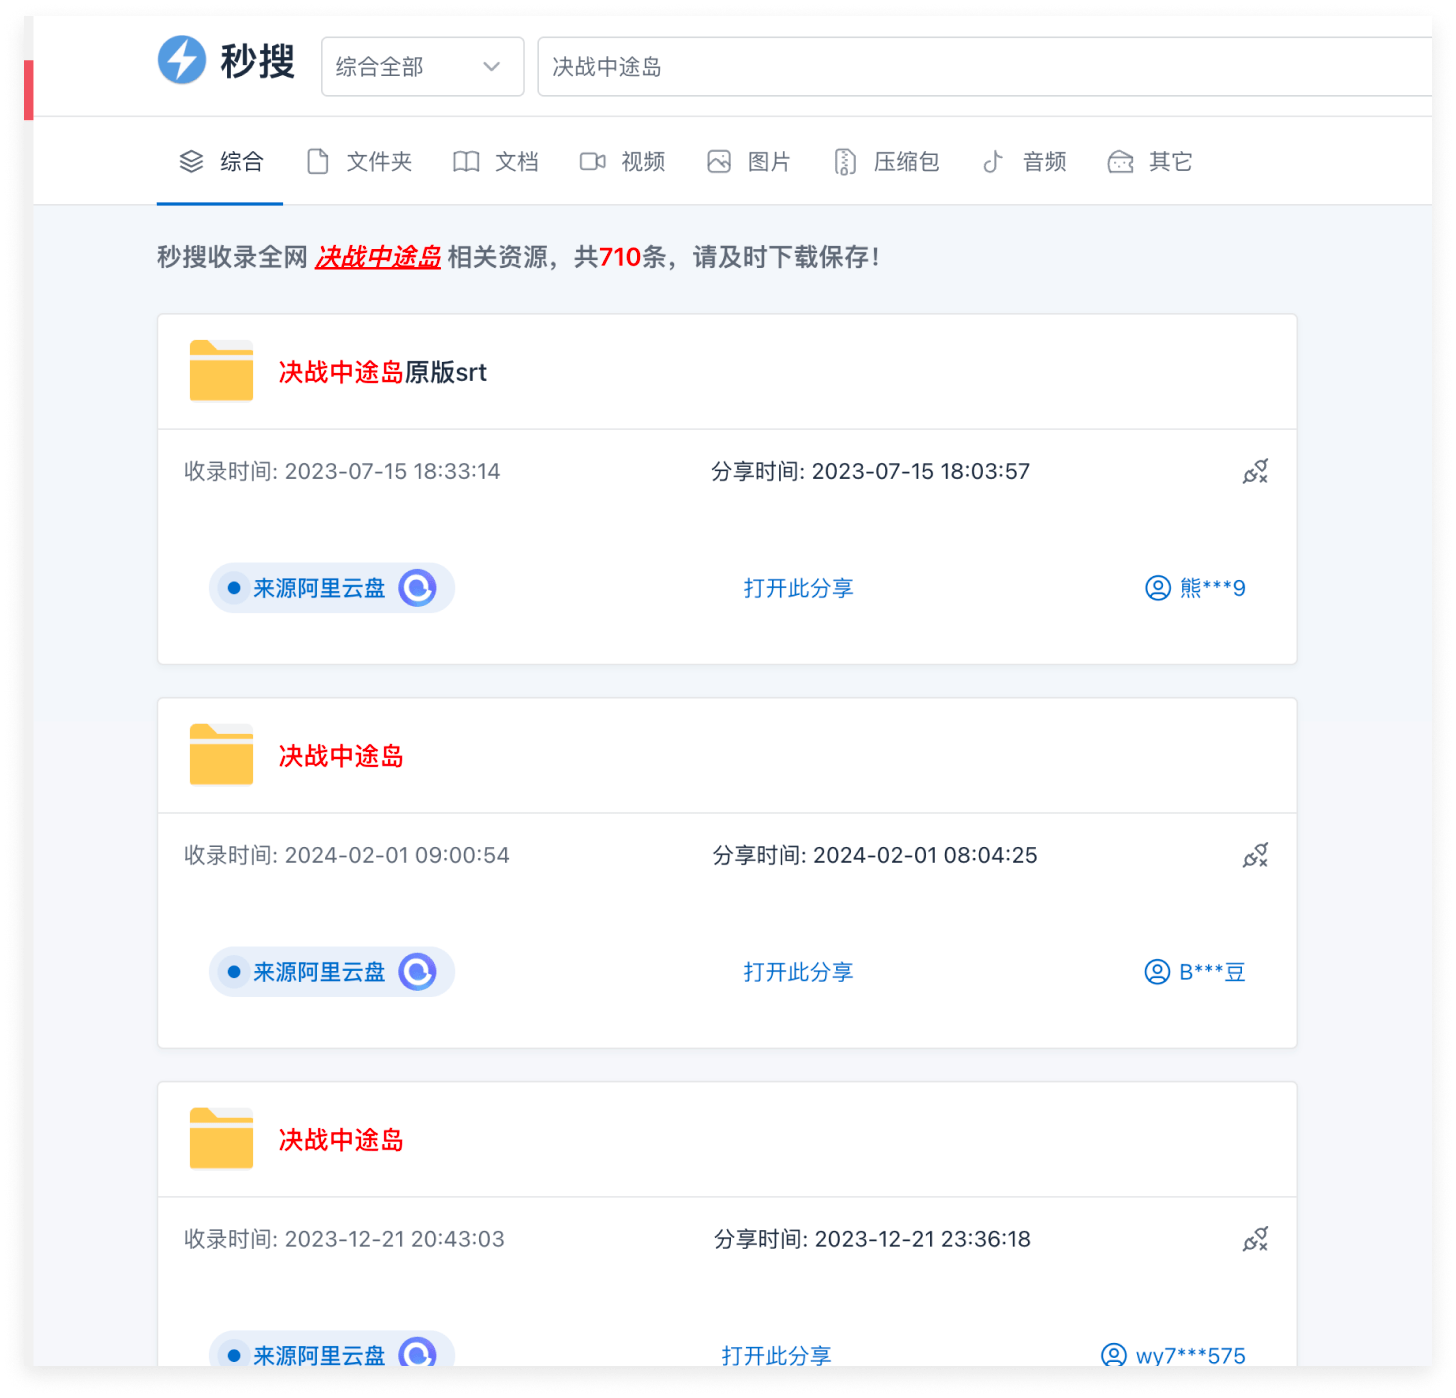
Task: Click the 秒搜 lightning logo icon
Action: [182, 60]
